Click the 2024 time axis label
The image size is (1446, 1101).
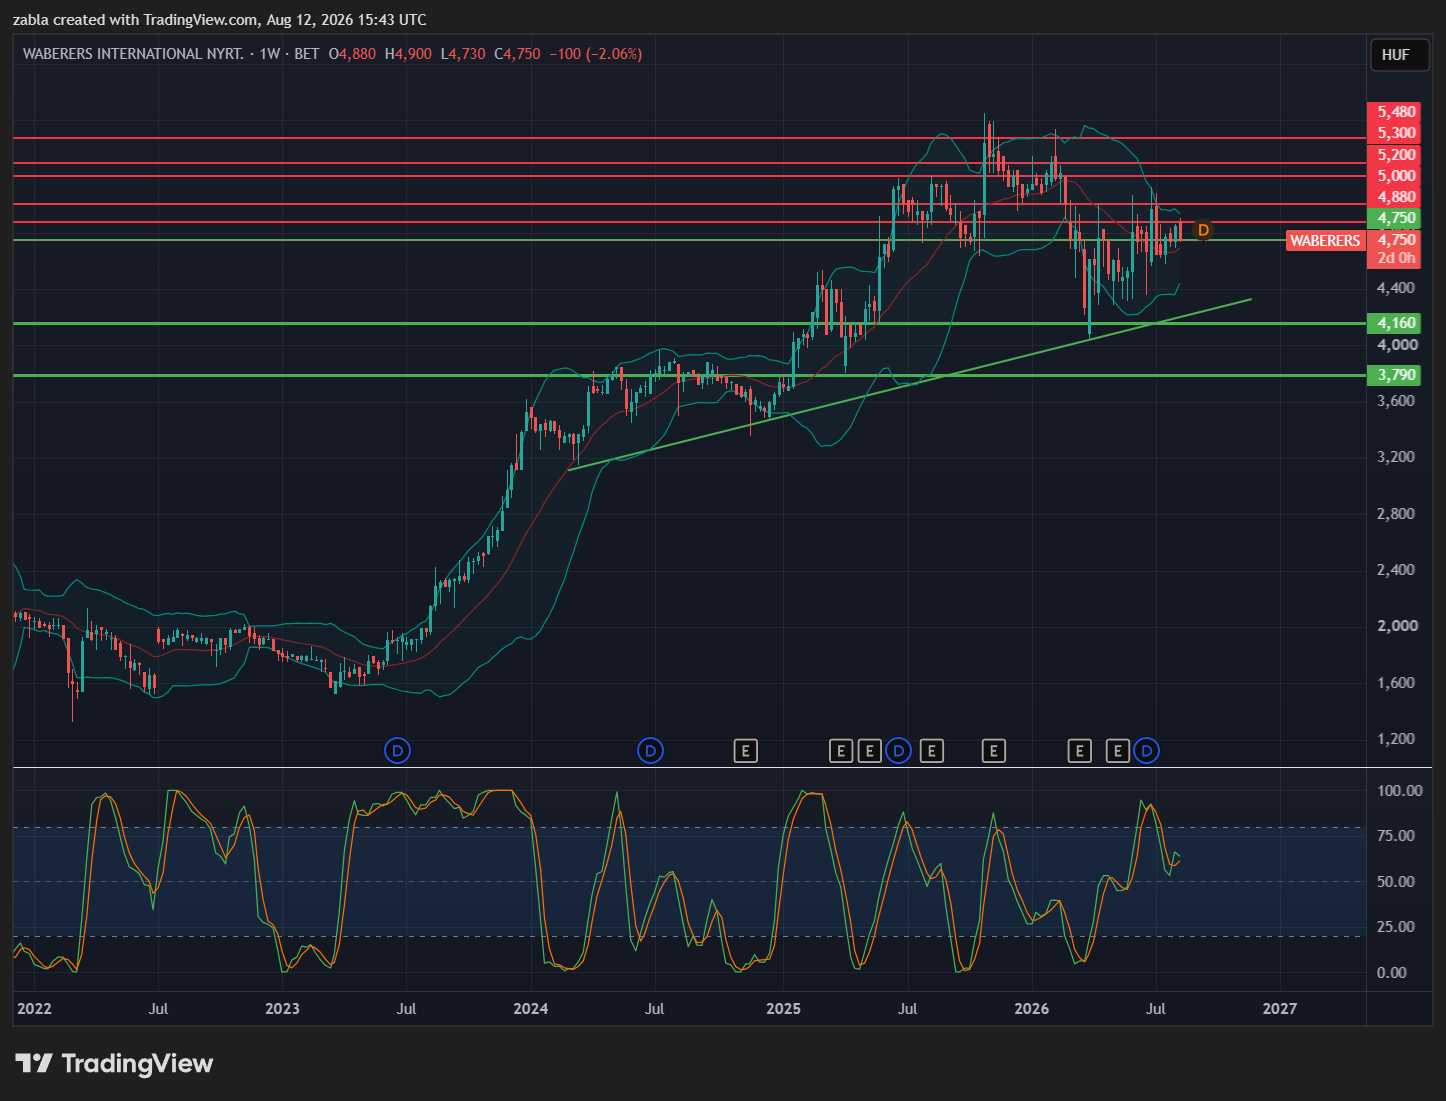click(x=530, y=1008)
